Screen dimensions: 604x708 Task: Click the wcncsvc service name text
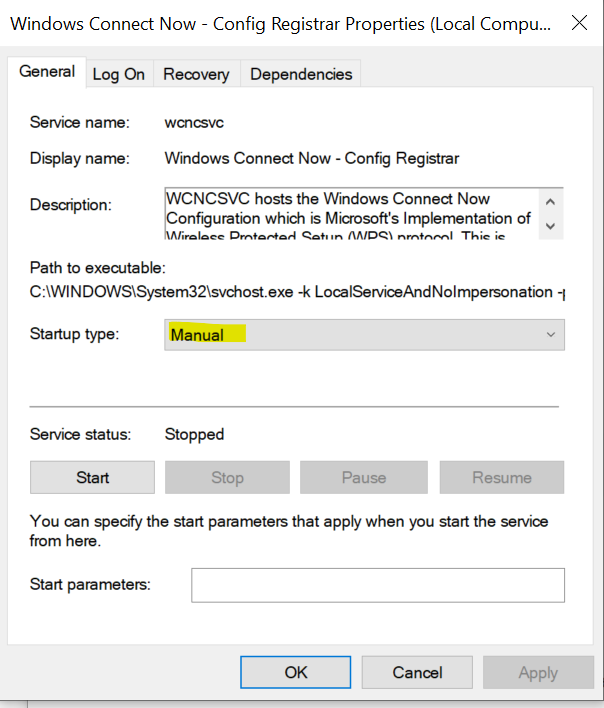194,122
